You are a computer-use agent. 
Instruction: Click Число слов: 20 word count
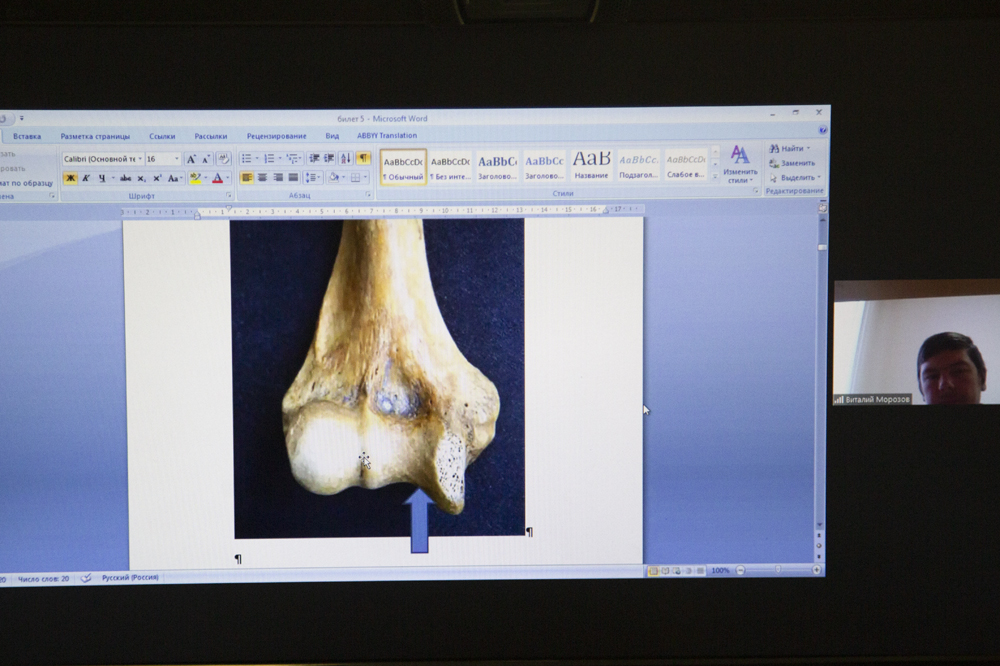point(43,579)
